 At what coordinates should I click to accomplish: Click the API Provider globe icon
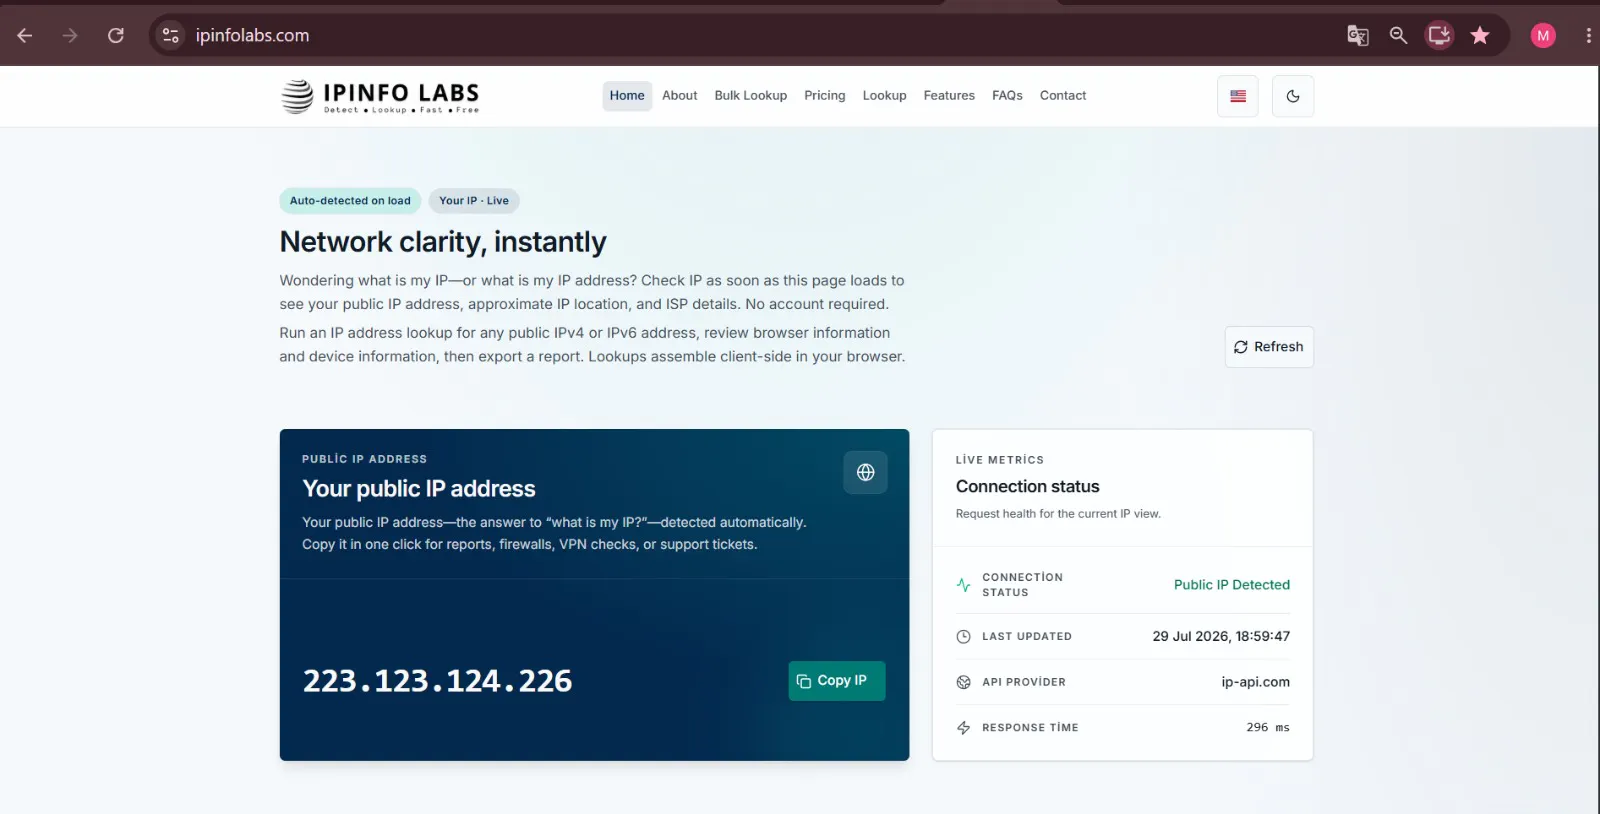pos(964,682)
